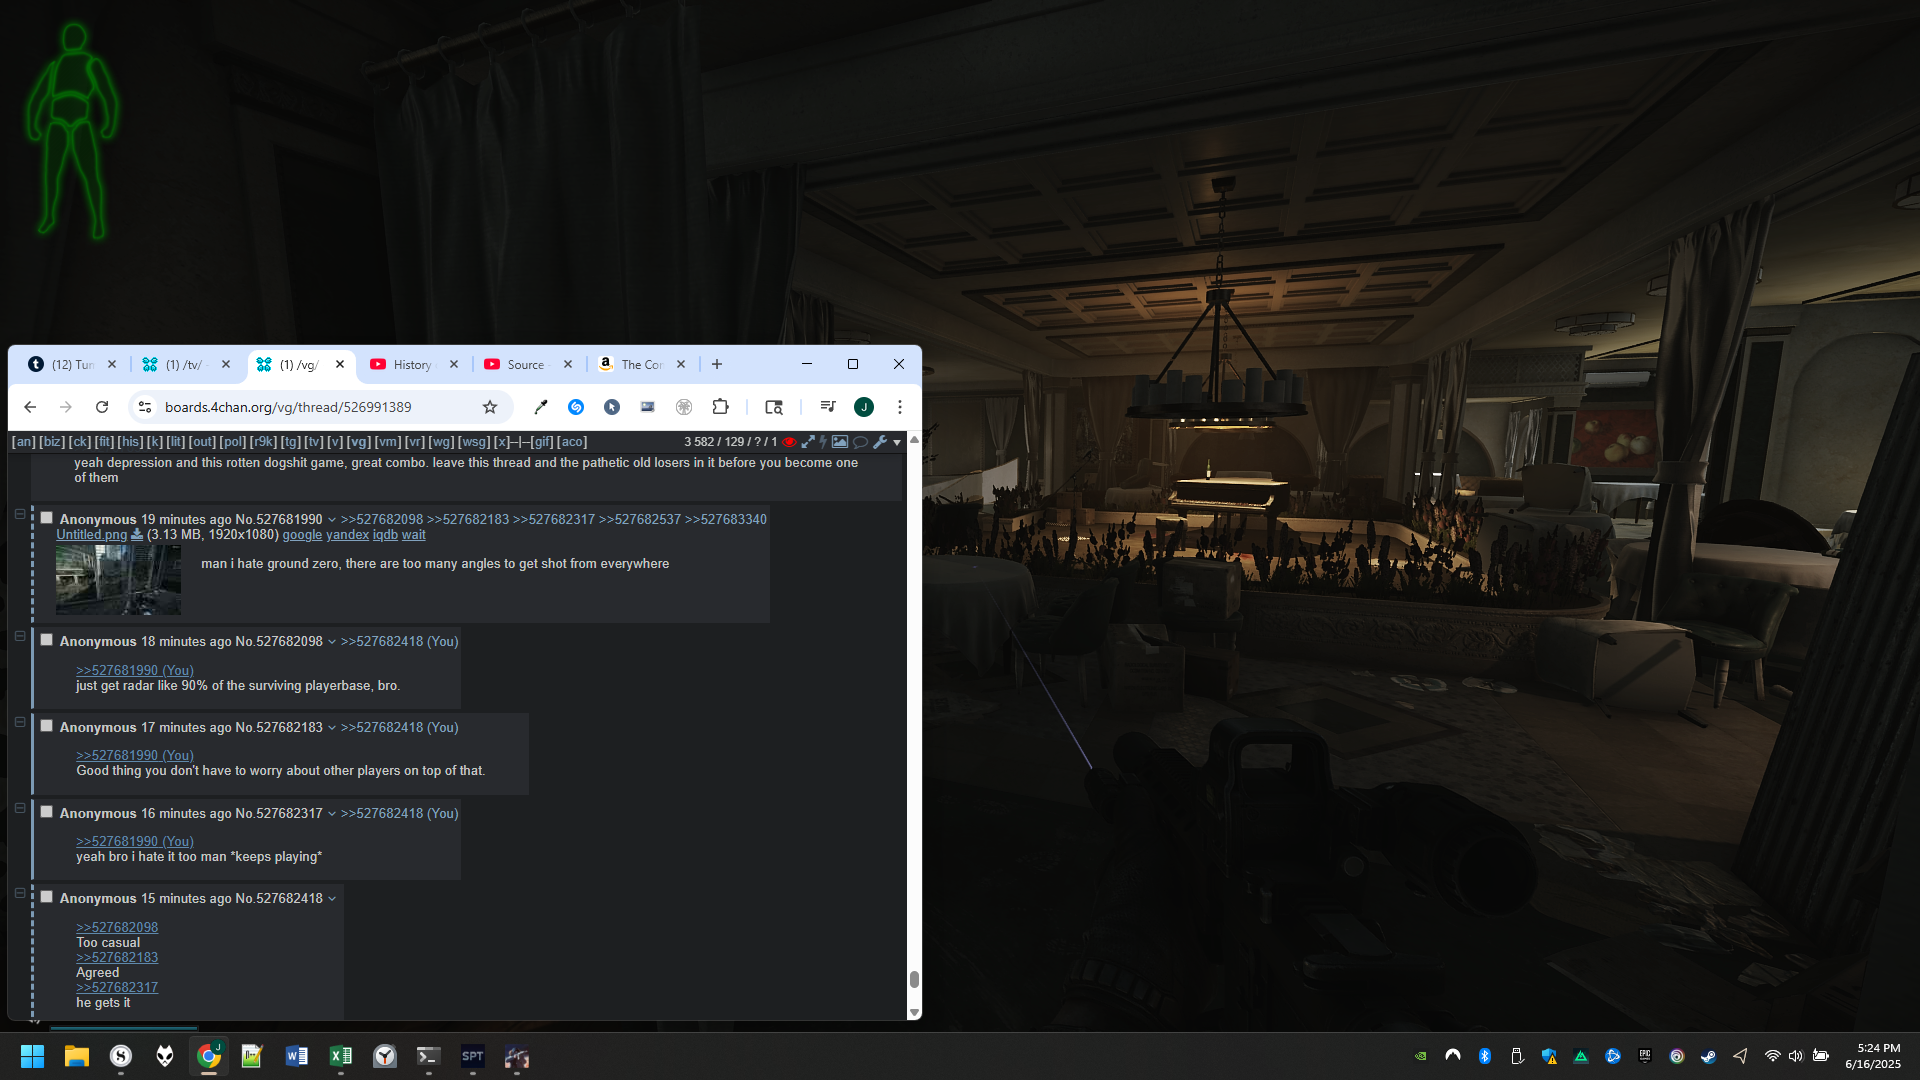Image resolution: width=1920 pixels, height=1080 pixels.
Task: Open the clock showing 5:24 PM
Action: (x=1873, y=1056)
